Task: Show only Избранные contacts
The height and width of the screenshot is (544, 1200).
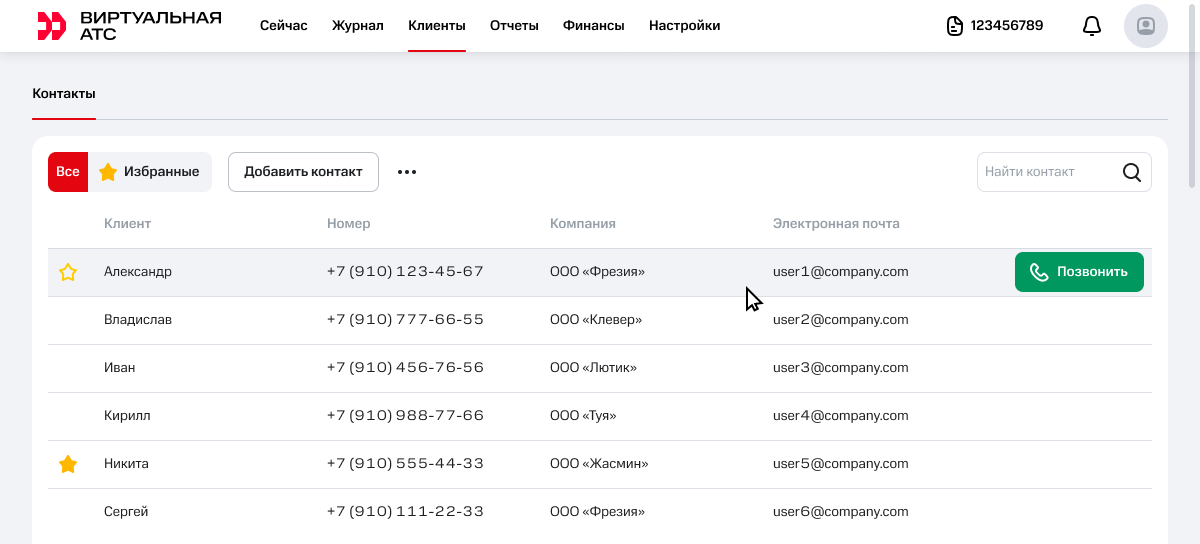Action: coord(150,172)
